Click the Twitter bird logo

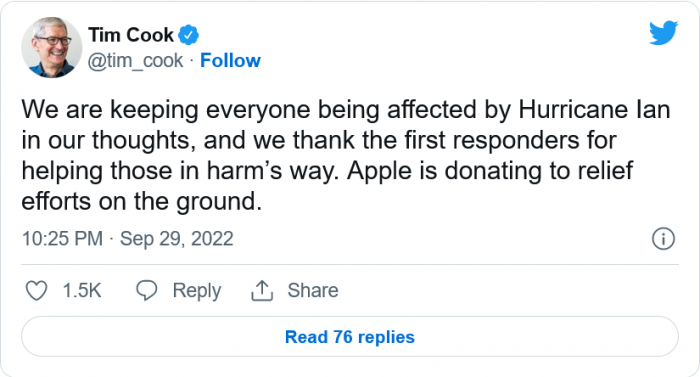[x=663, y=33]
